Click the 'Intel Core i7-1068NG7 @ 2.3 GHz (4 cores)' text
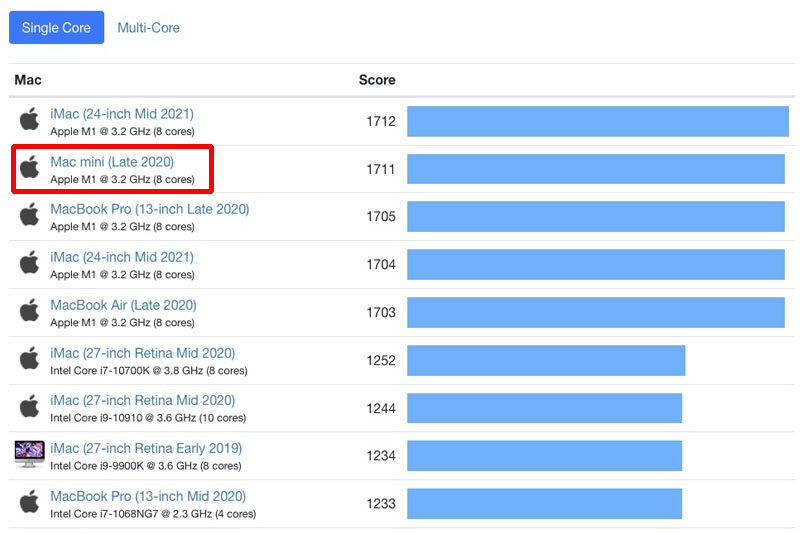The image size is (800, 533). 153,514
